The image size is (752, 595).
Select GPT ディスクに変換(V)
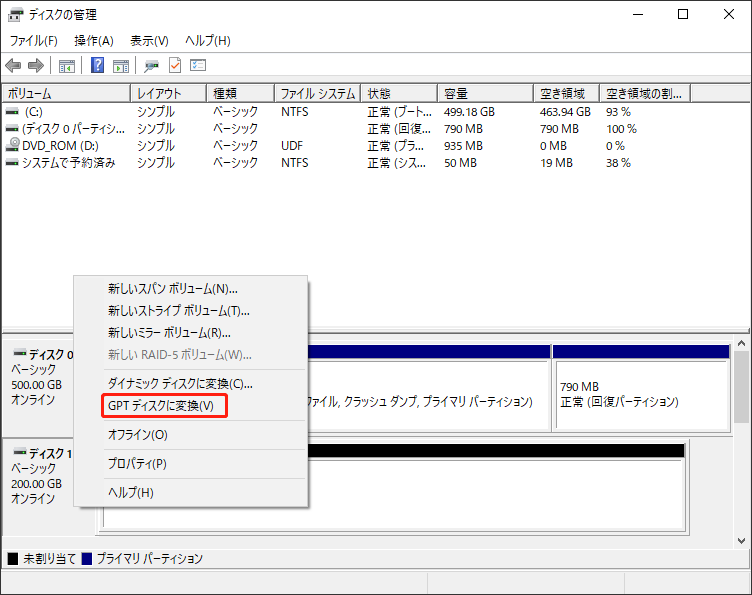(x=191, y=406)
